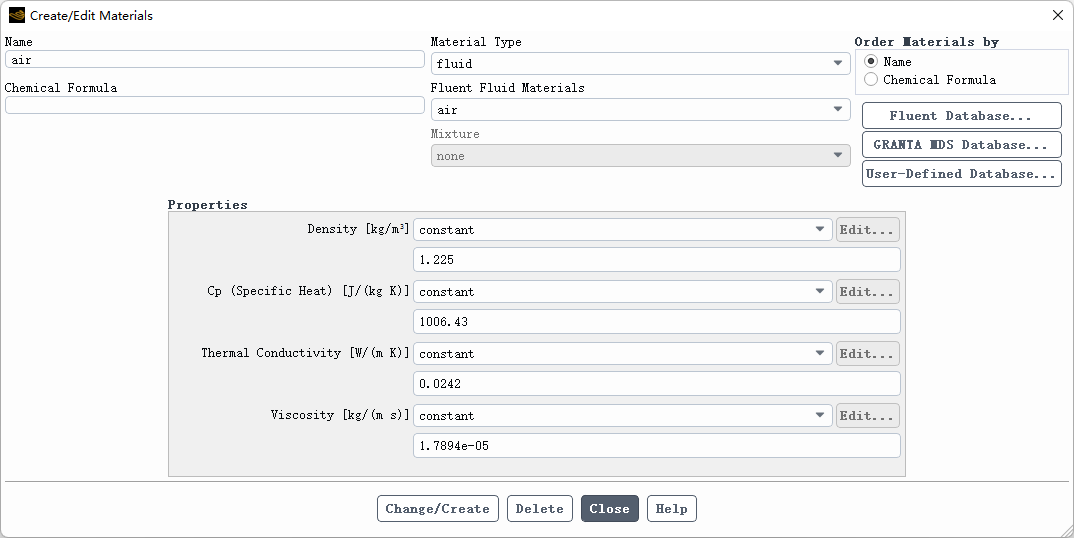Click the Density value field 1.225

656,261
